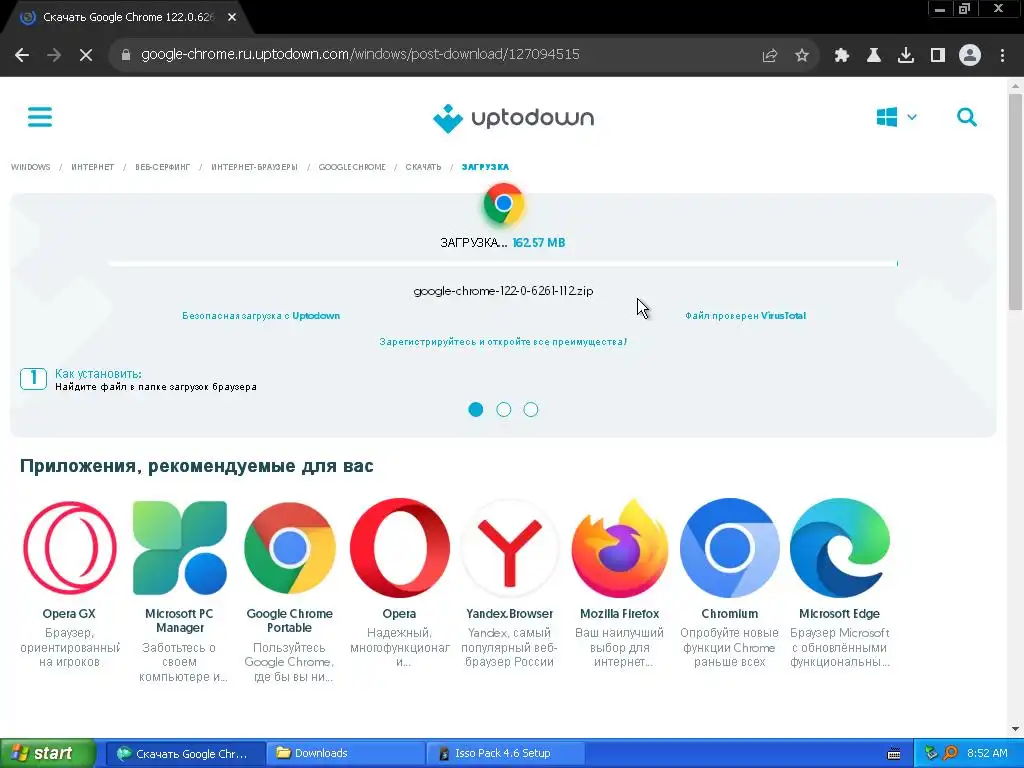The image size is (1024, 768).
Task: Open the profile avatar icon
Action: click(x=970, y=56)
